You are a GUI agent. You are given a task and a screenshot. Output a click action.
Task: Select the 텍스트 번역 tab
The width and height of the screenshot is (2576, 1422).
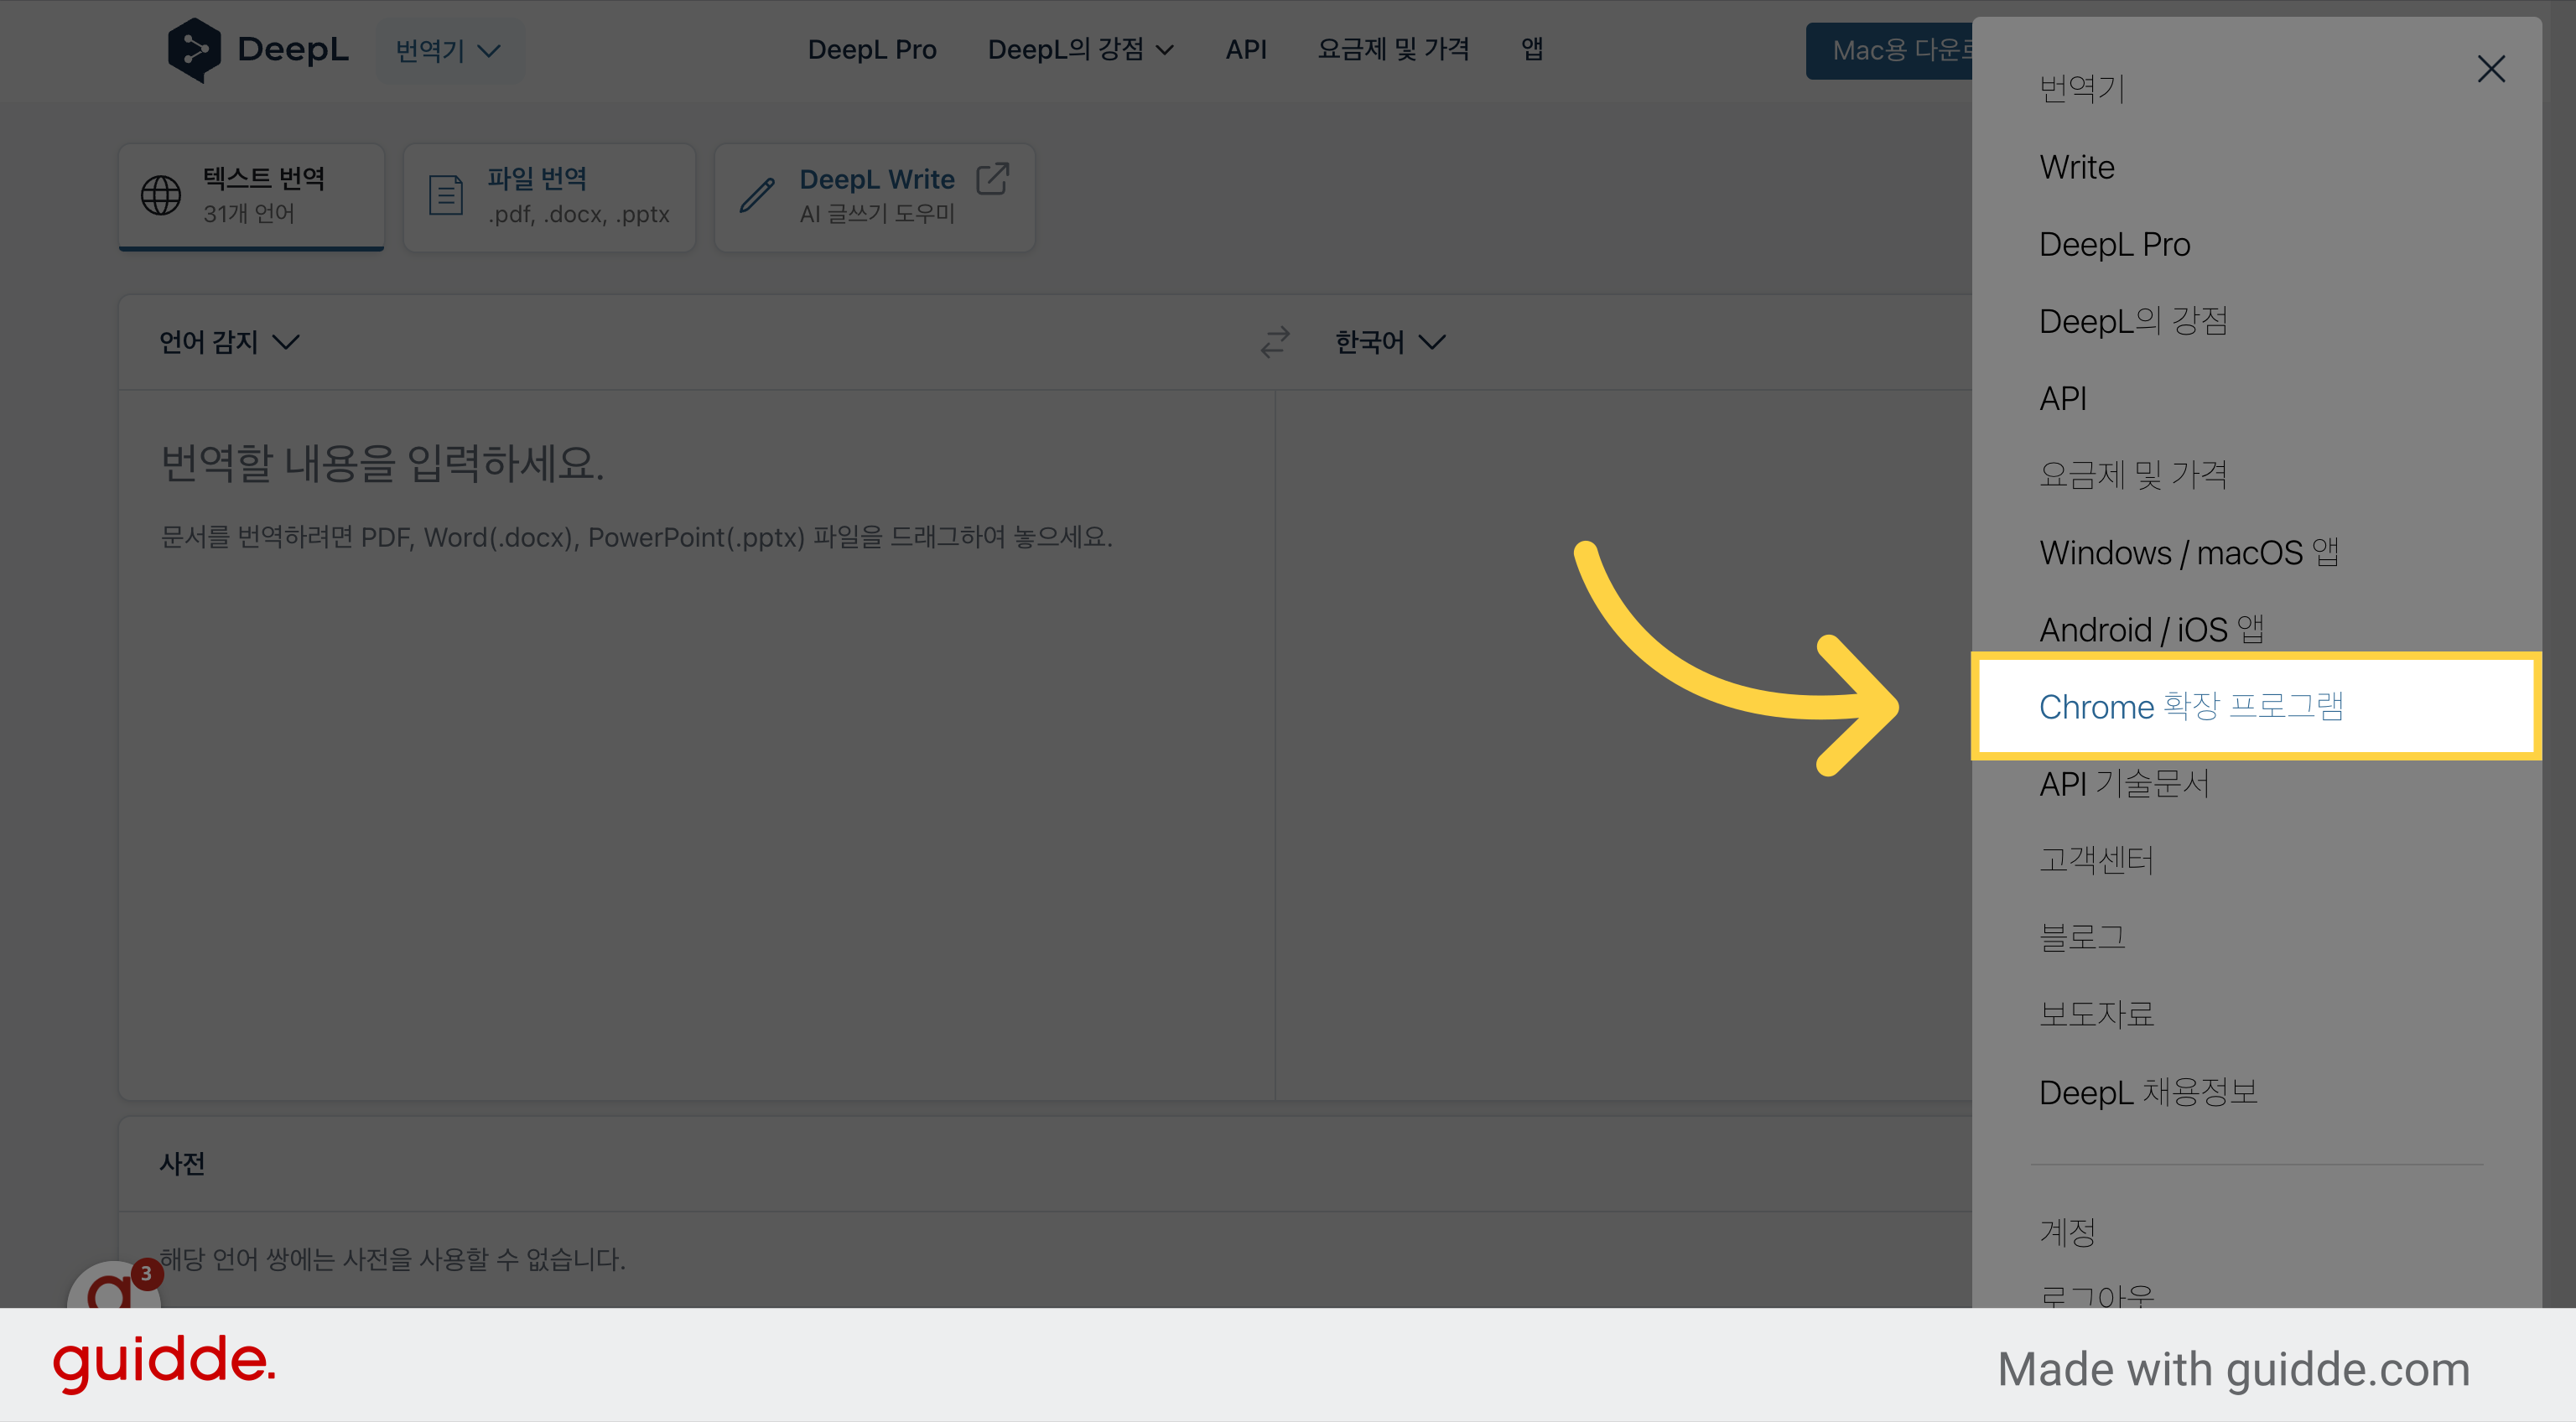tap(252, 197)
